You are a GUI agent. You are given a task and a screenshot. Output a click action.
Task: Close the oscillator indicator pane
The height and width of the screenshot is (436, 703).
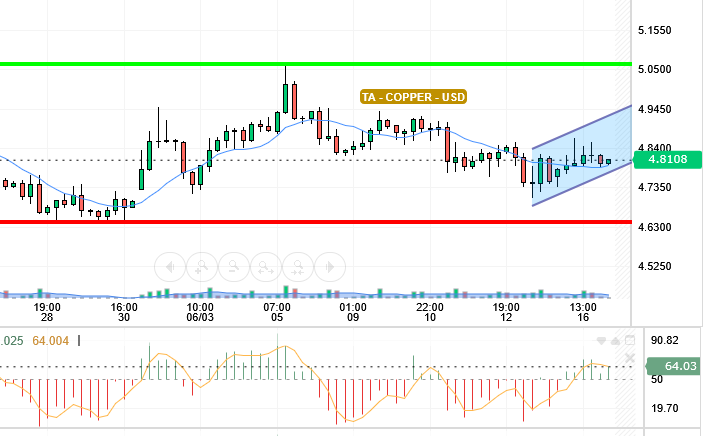[630, 358]
